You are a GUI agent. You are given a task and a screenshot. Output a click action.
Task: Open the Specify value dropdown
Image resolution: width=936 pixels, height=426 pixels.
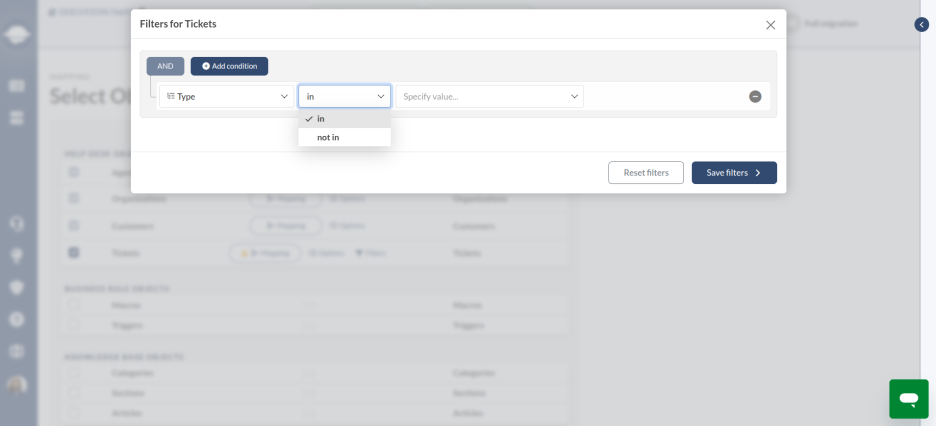click(x=489, y=97)
